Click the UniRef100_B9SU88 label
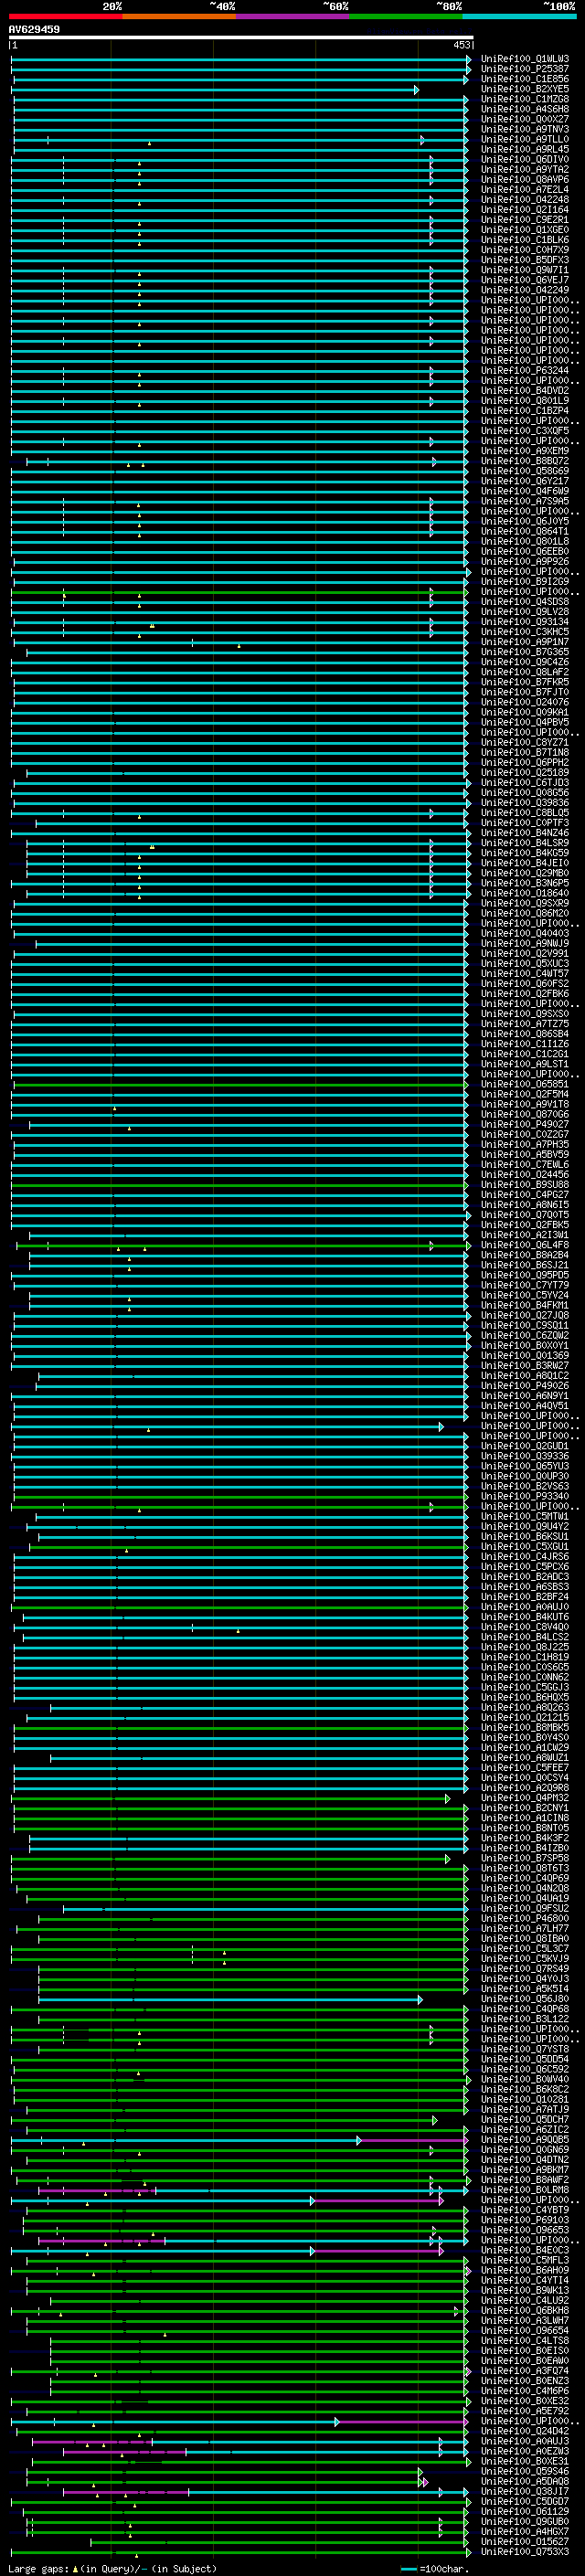The width and height of the screenshot is (585, 2576). pyautogui.click(x=525, y=1184)
